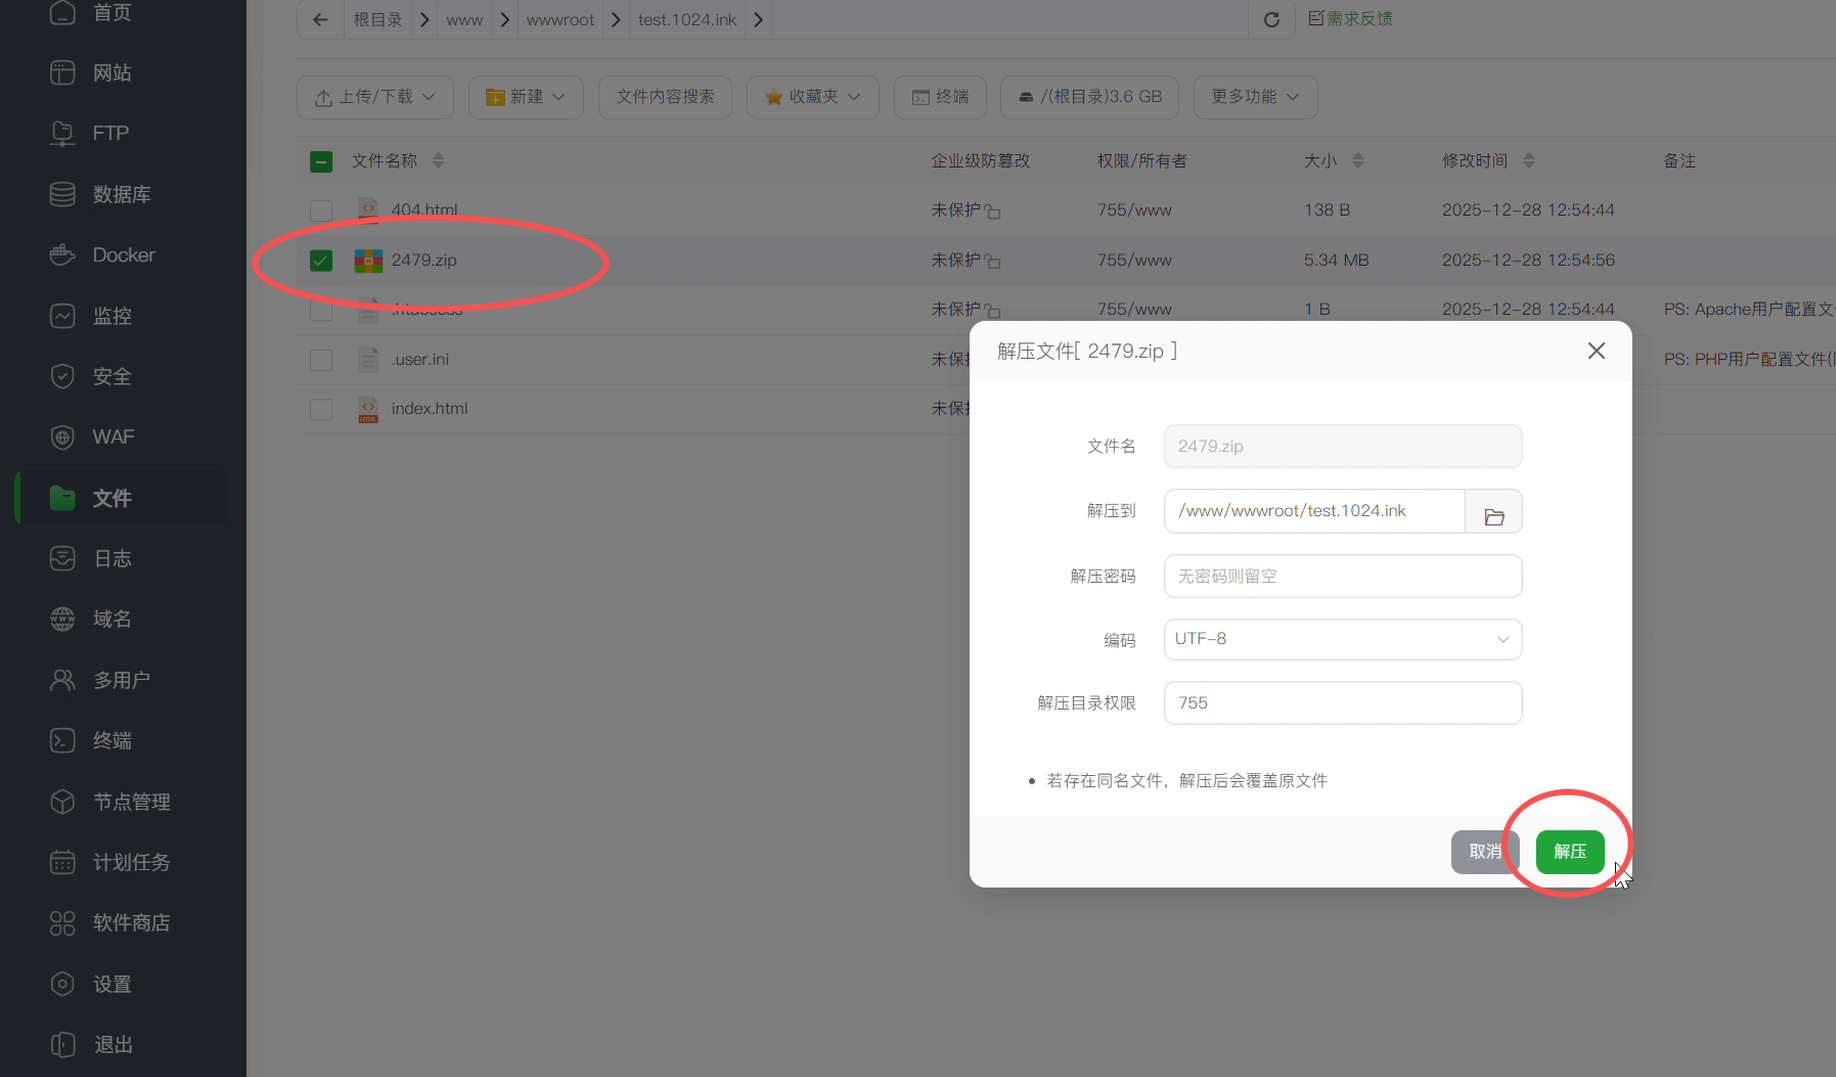Click the 取消 button in dialog
Screen dimensions: 1836x1077
[x=1484, y=851]
